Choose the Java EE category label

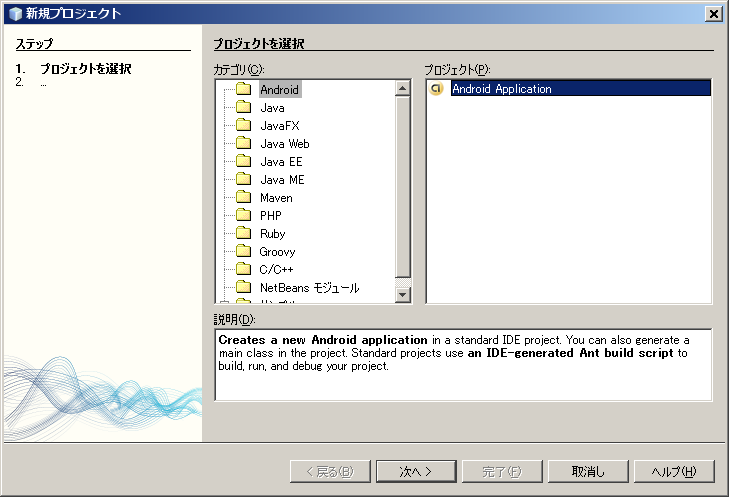[x=281, y=162]
